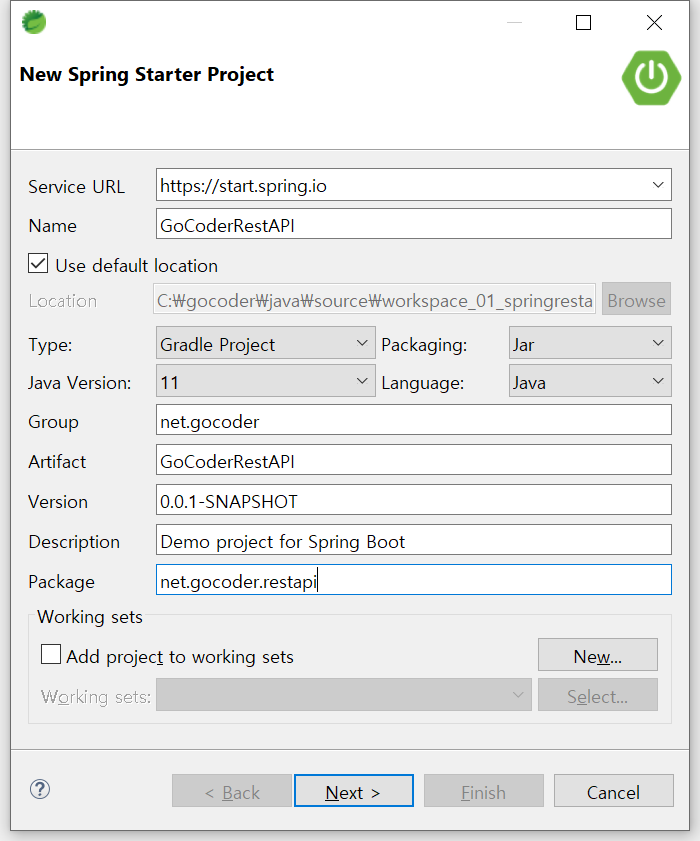Click the Select... working sets button
Image resolution: width=700 pixels, height=841 pixels.
(598, 695)
